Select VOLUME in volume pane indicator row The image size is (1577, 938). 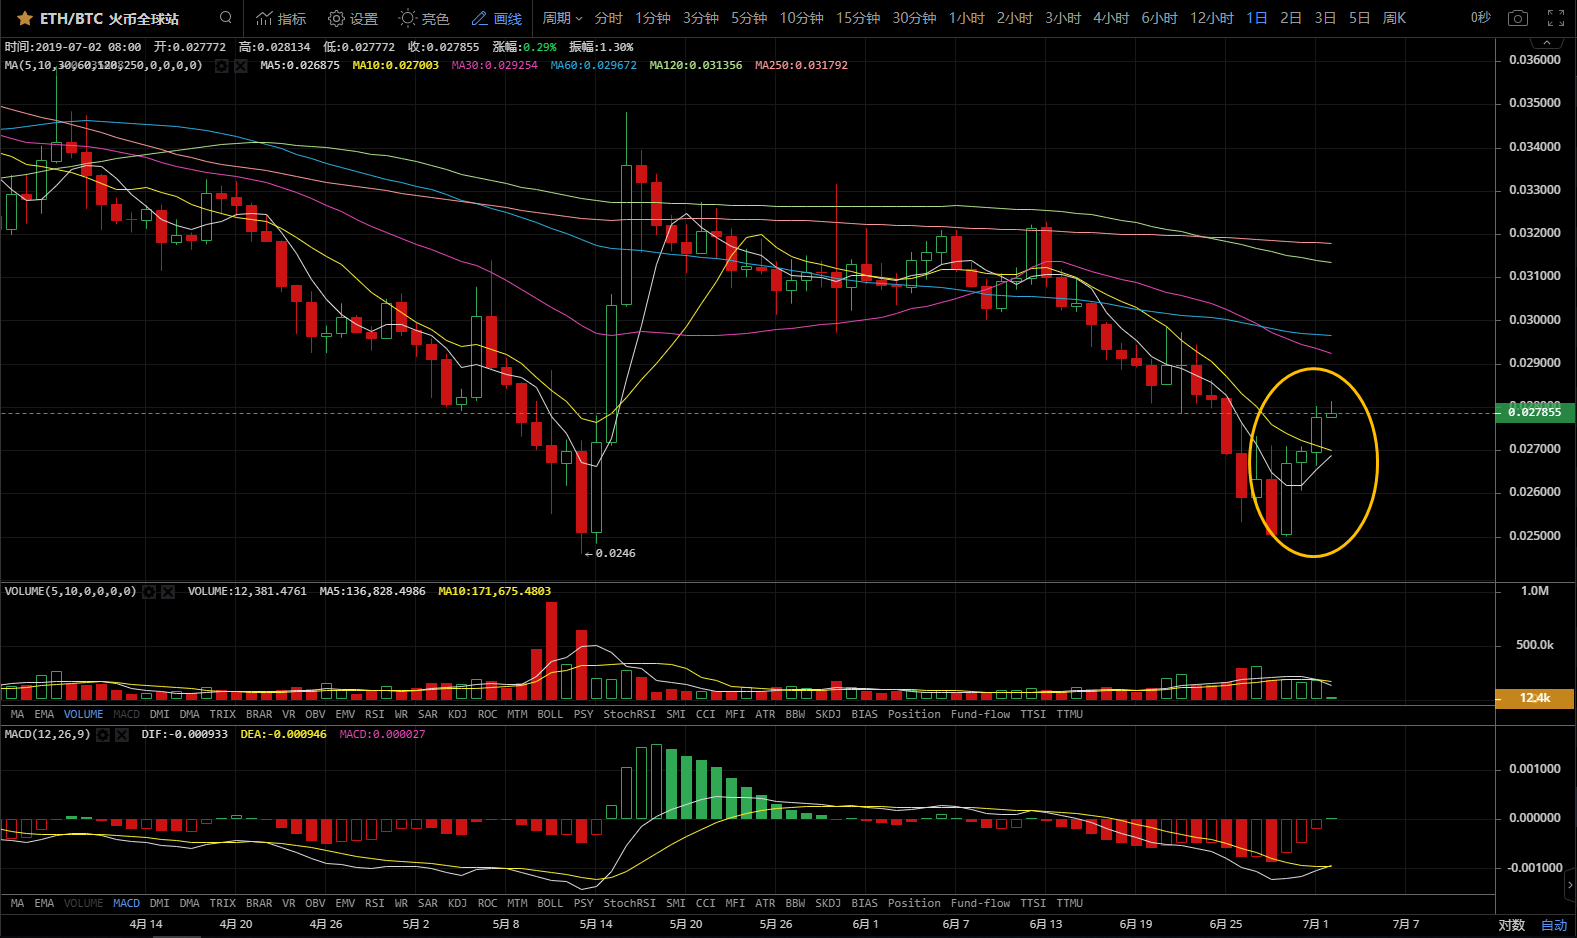click(83, 714)
